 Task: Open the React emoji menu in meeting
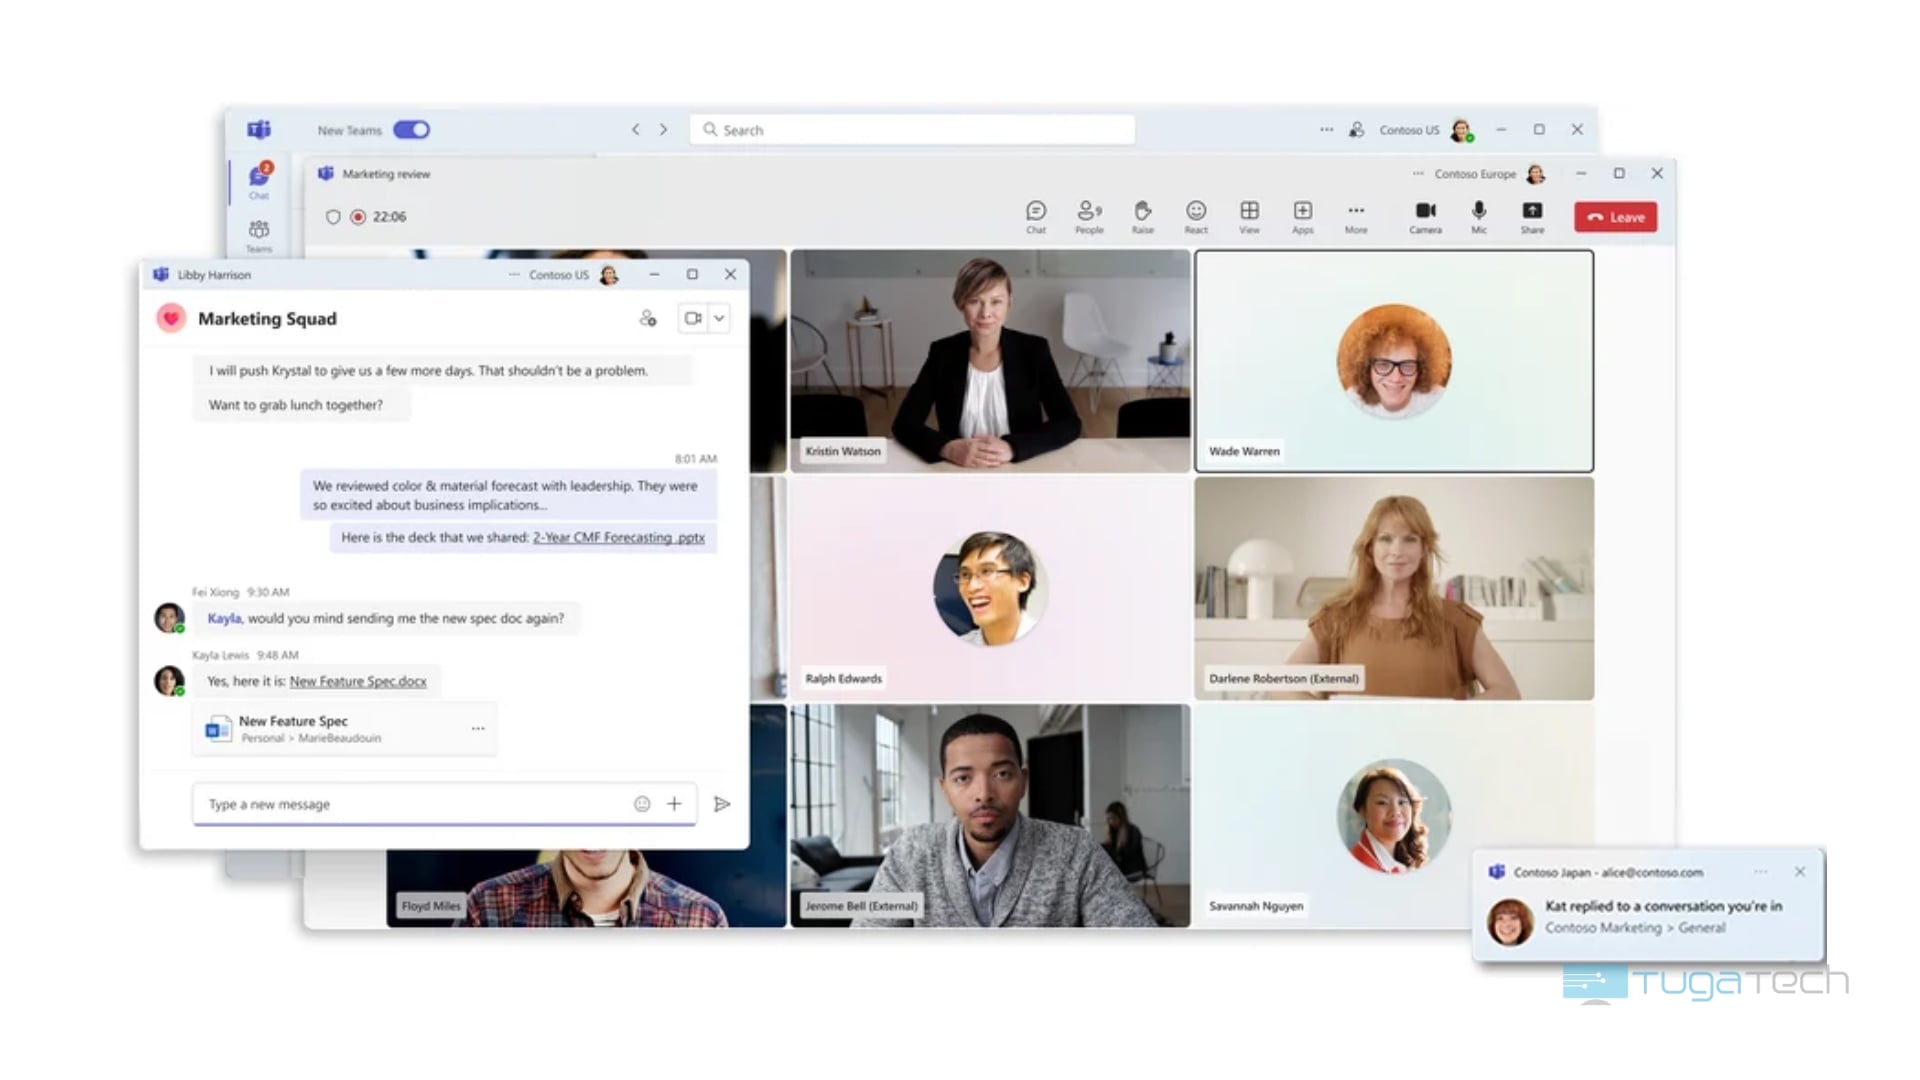[1196, 217]
